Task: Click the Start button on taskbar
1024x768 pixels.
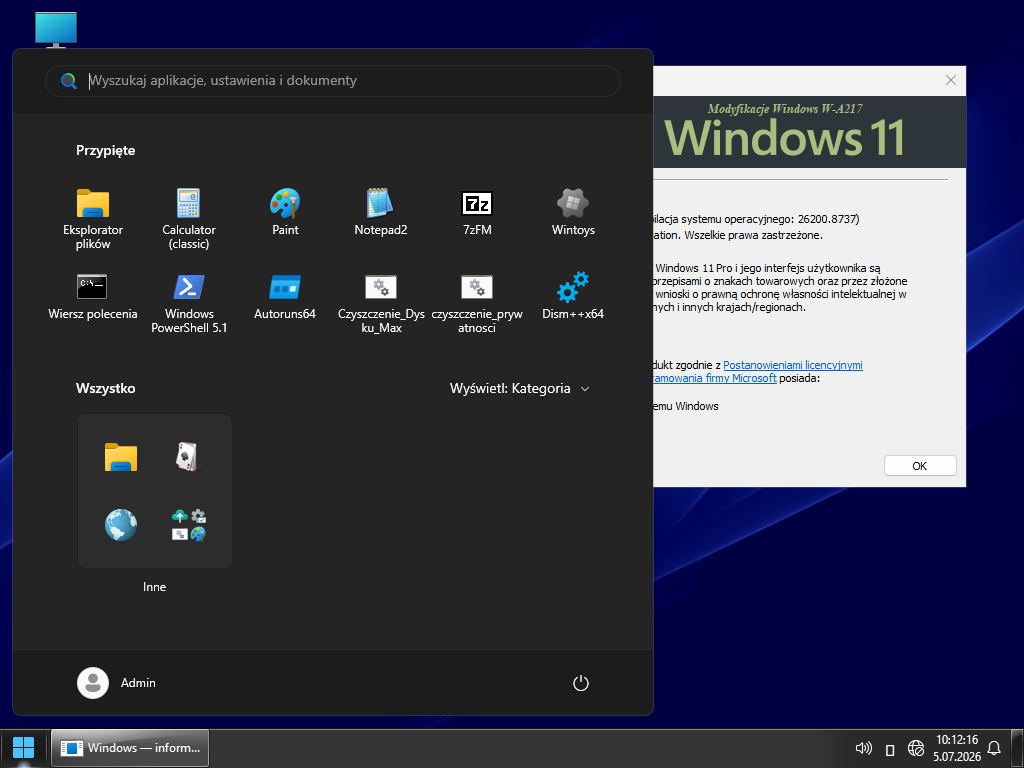Action: (24, 748)
